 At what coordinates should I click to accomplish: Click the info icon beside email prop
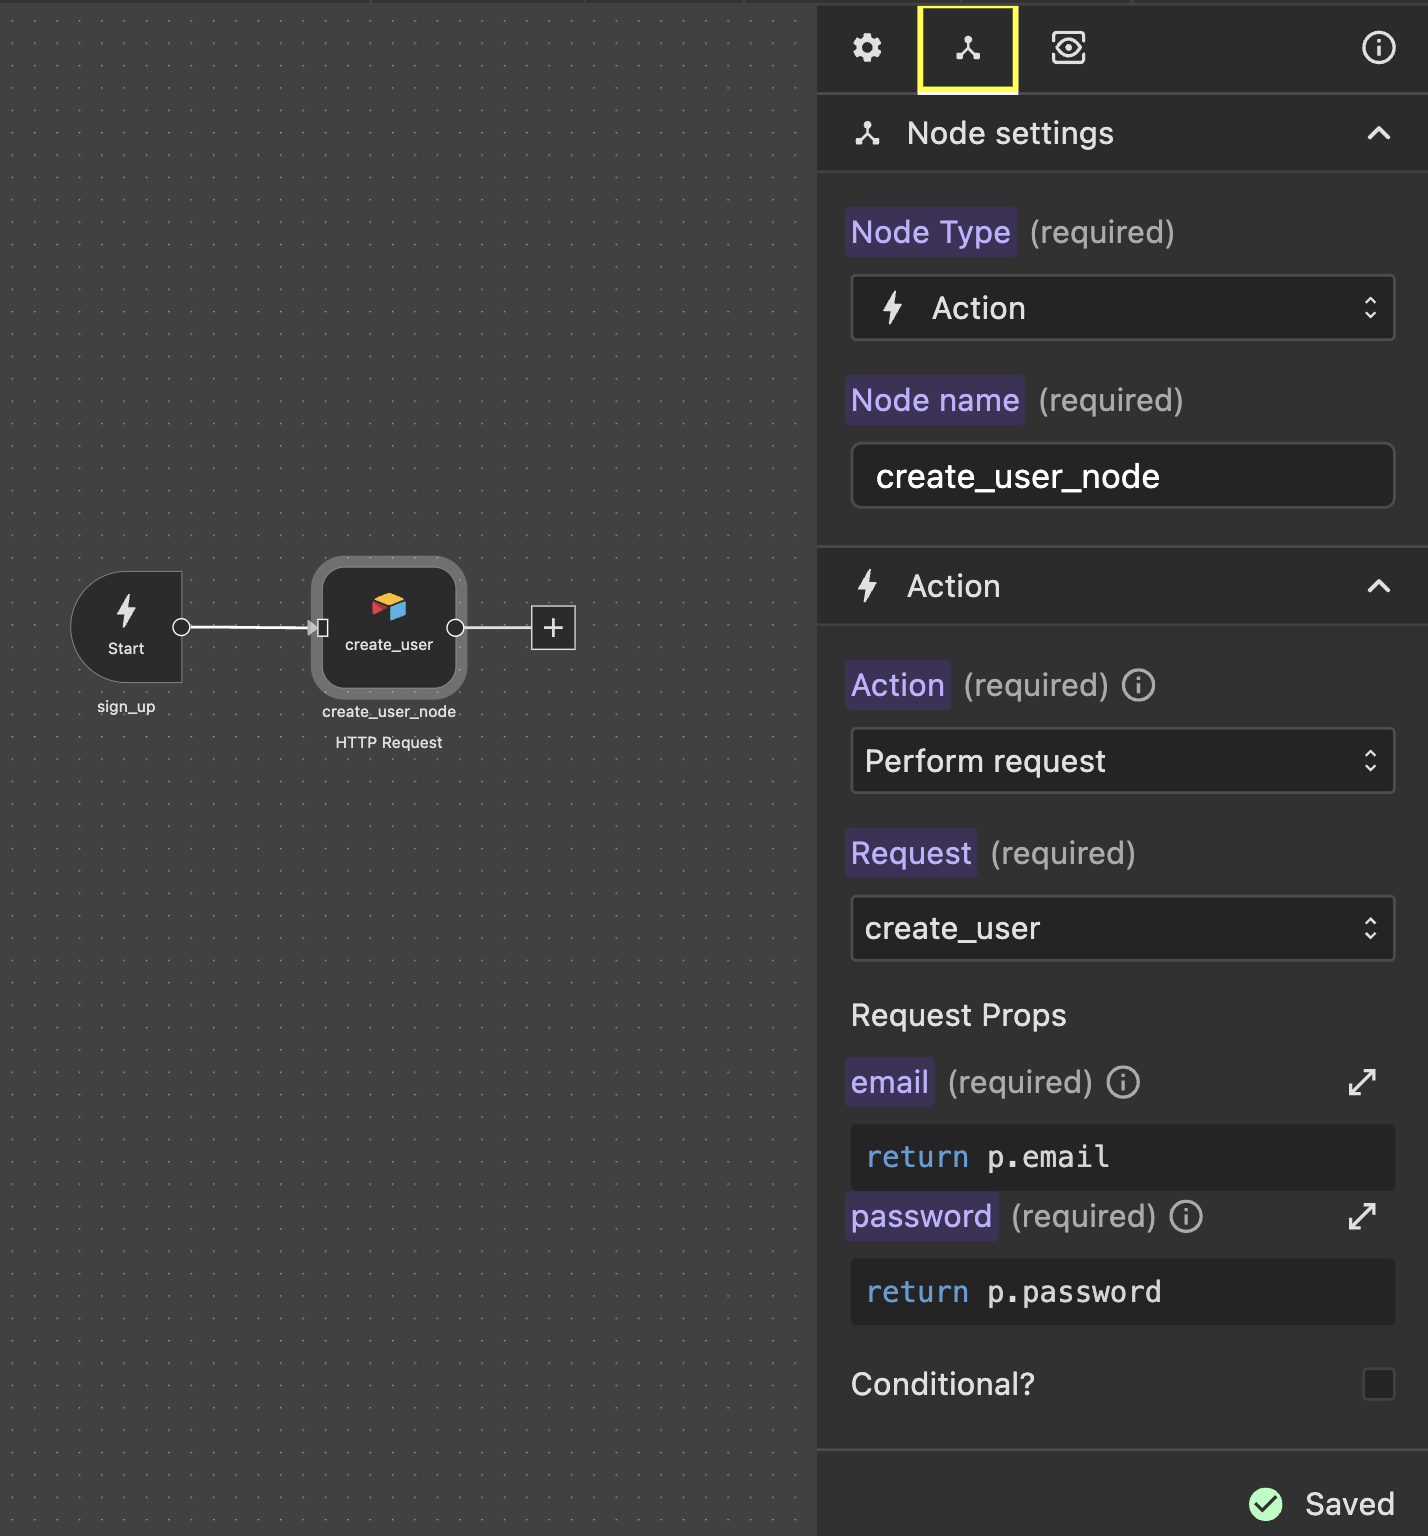pos(1123,1082)
